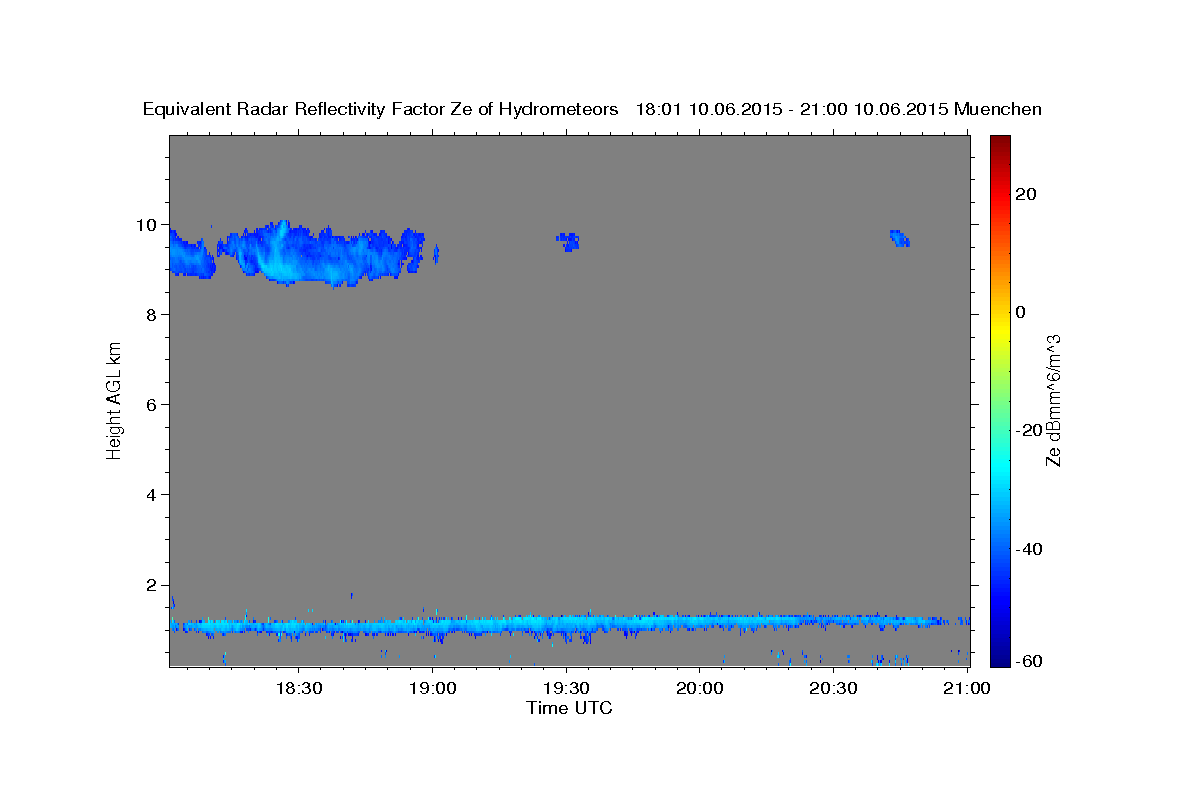
Task: Click the 'Time UTC' axis label
Action: coord(569,708)
